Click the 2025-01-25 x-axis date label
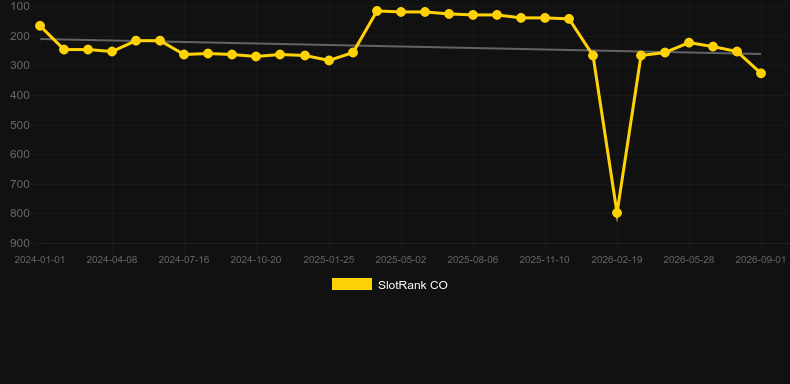The width and height of the screenshot is (790, 384). click(x=329, y=260)
